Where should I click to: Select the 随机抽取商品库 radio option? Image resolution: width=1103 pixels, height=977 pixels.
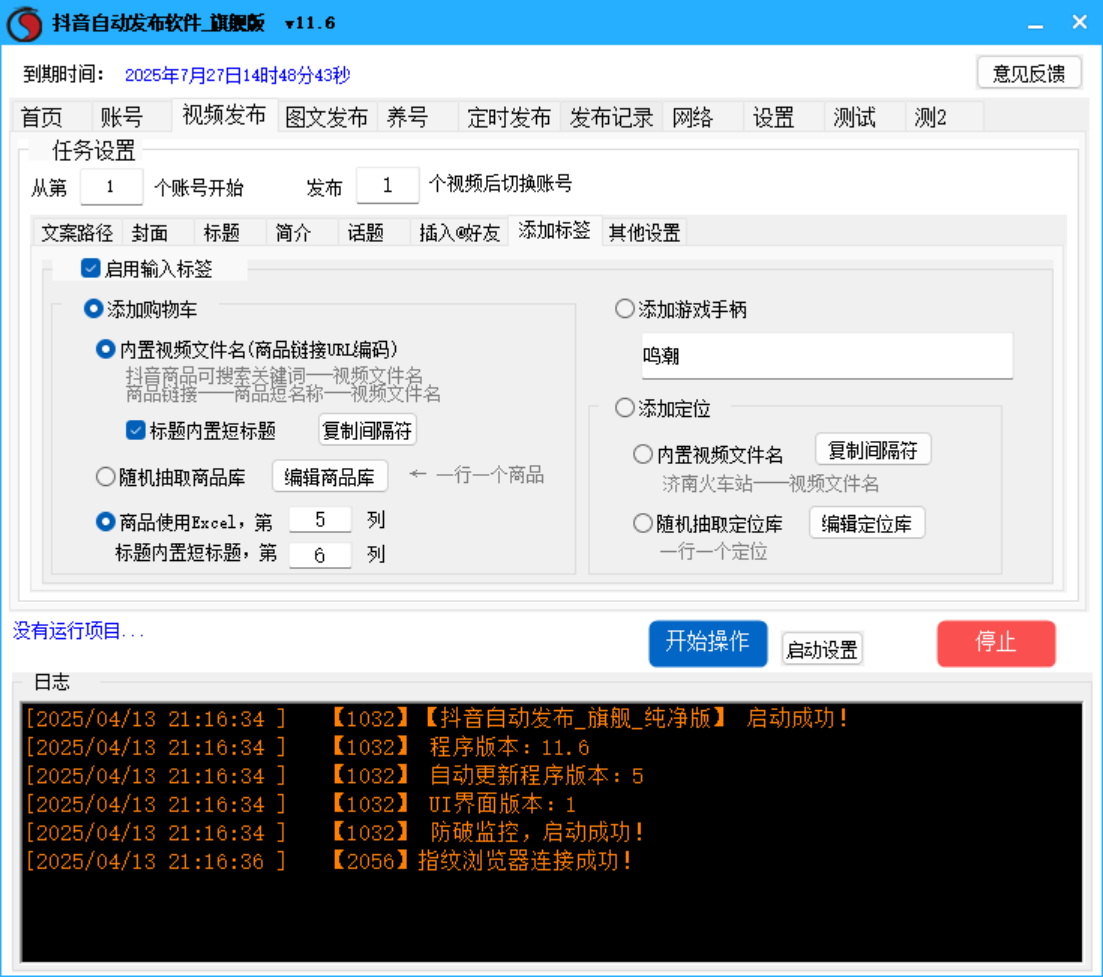(x=106, y=477)
